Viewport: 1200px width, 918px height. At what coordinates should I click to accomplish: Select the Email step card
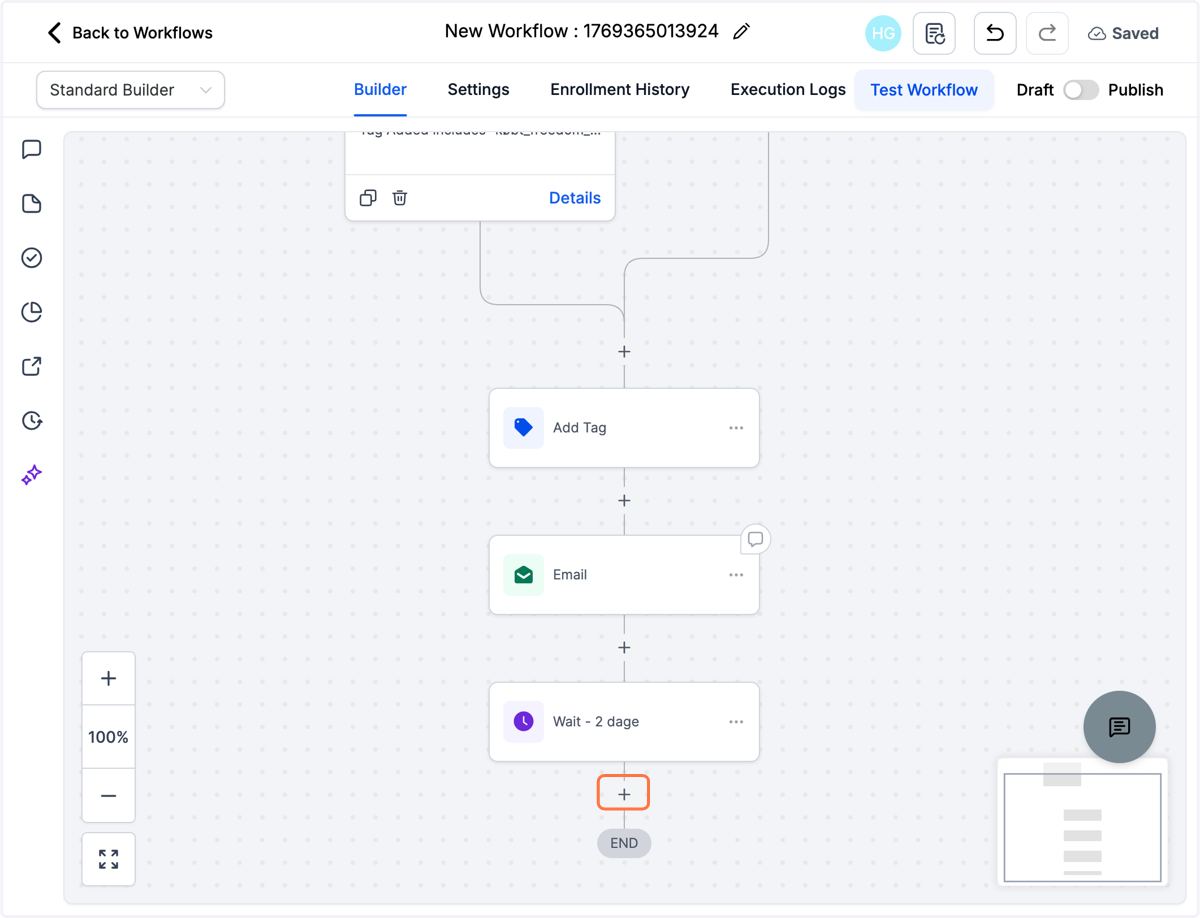624,575
